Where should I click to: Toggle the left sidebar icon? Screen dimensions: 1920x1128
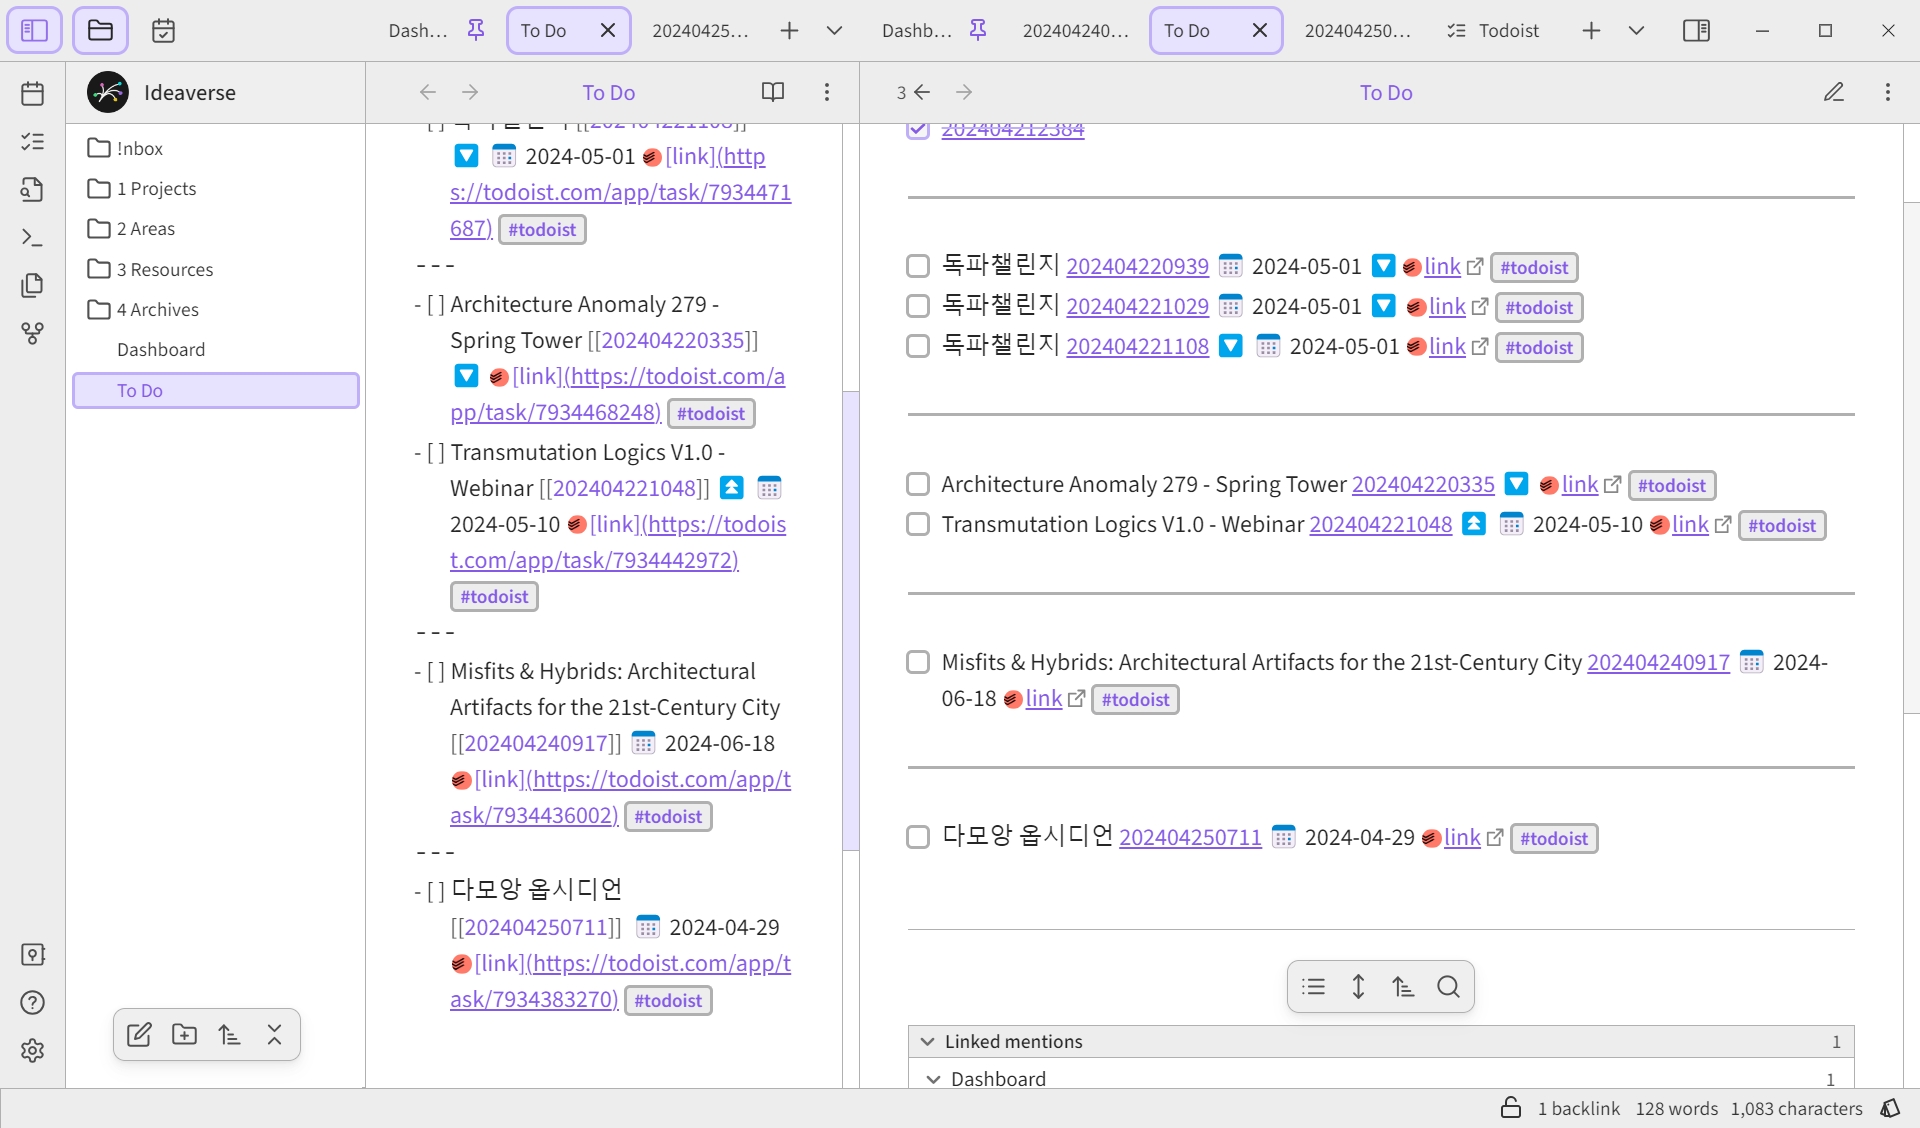click(34, 30)
